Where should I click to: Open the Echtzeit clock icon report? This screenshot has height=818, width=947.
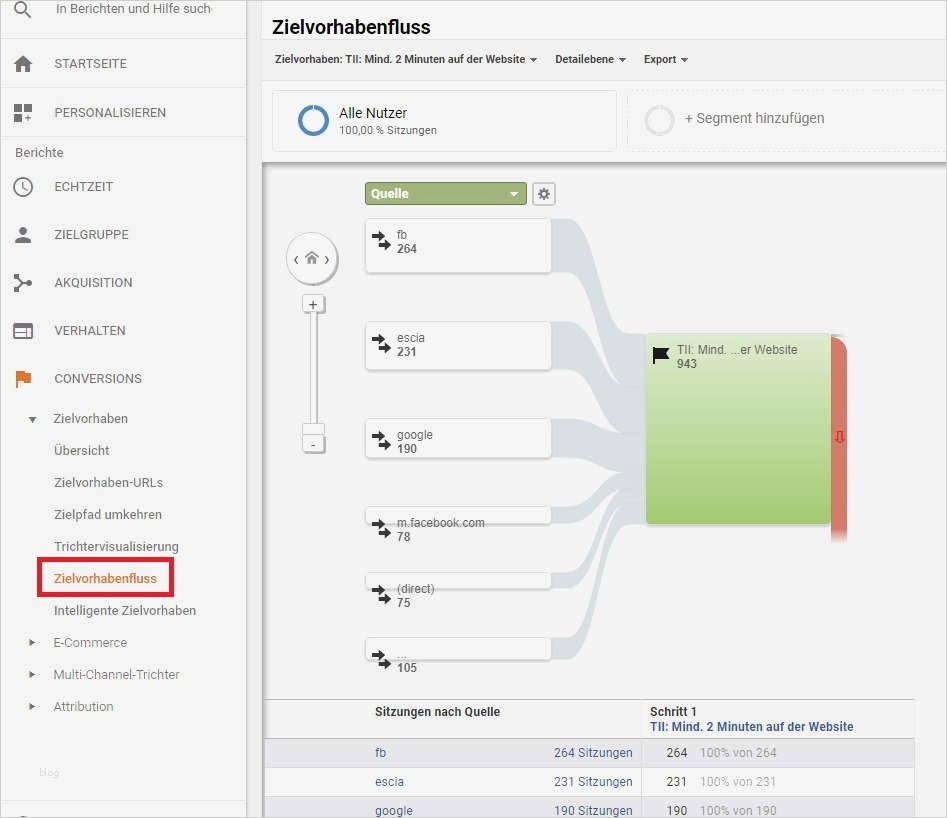pyautogui.click(x=22, y=186)
